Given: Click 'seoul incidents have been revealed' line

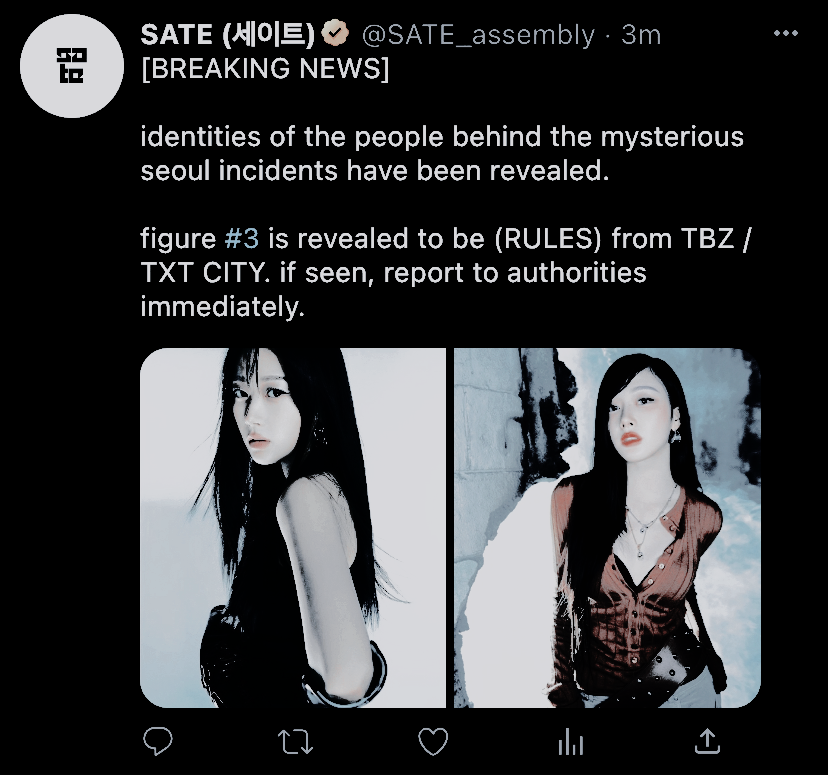Looking at the screenshot, I should tap(375, 171).
